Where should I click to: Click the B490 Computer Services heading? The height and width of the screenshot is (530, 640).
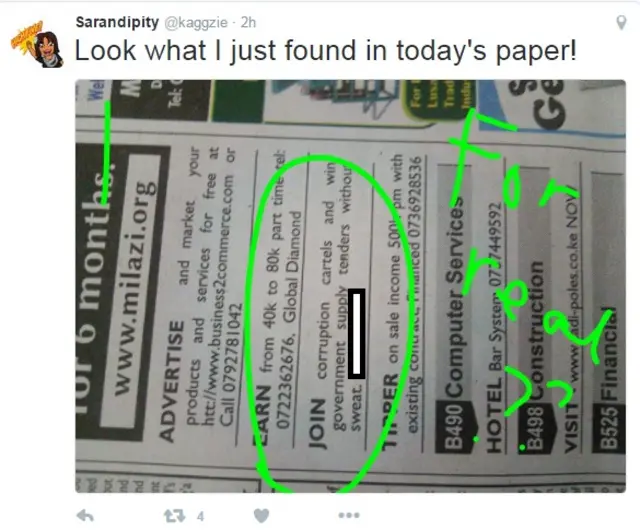pyautogui.click(x=454, y=325)
